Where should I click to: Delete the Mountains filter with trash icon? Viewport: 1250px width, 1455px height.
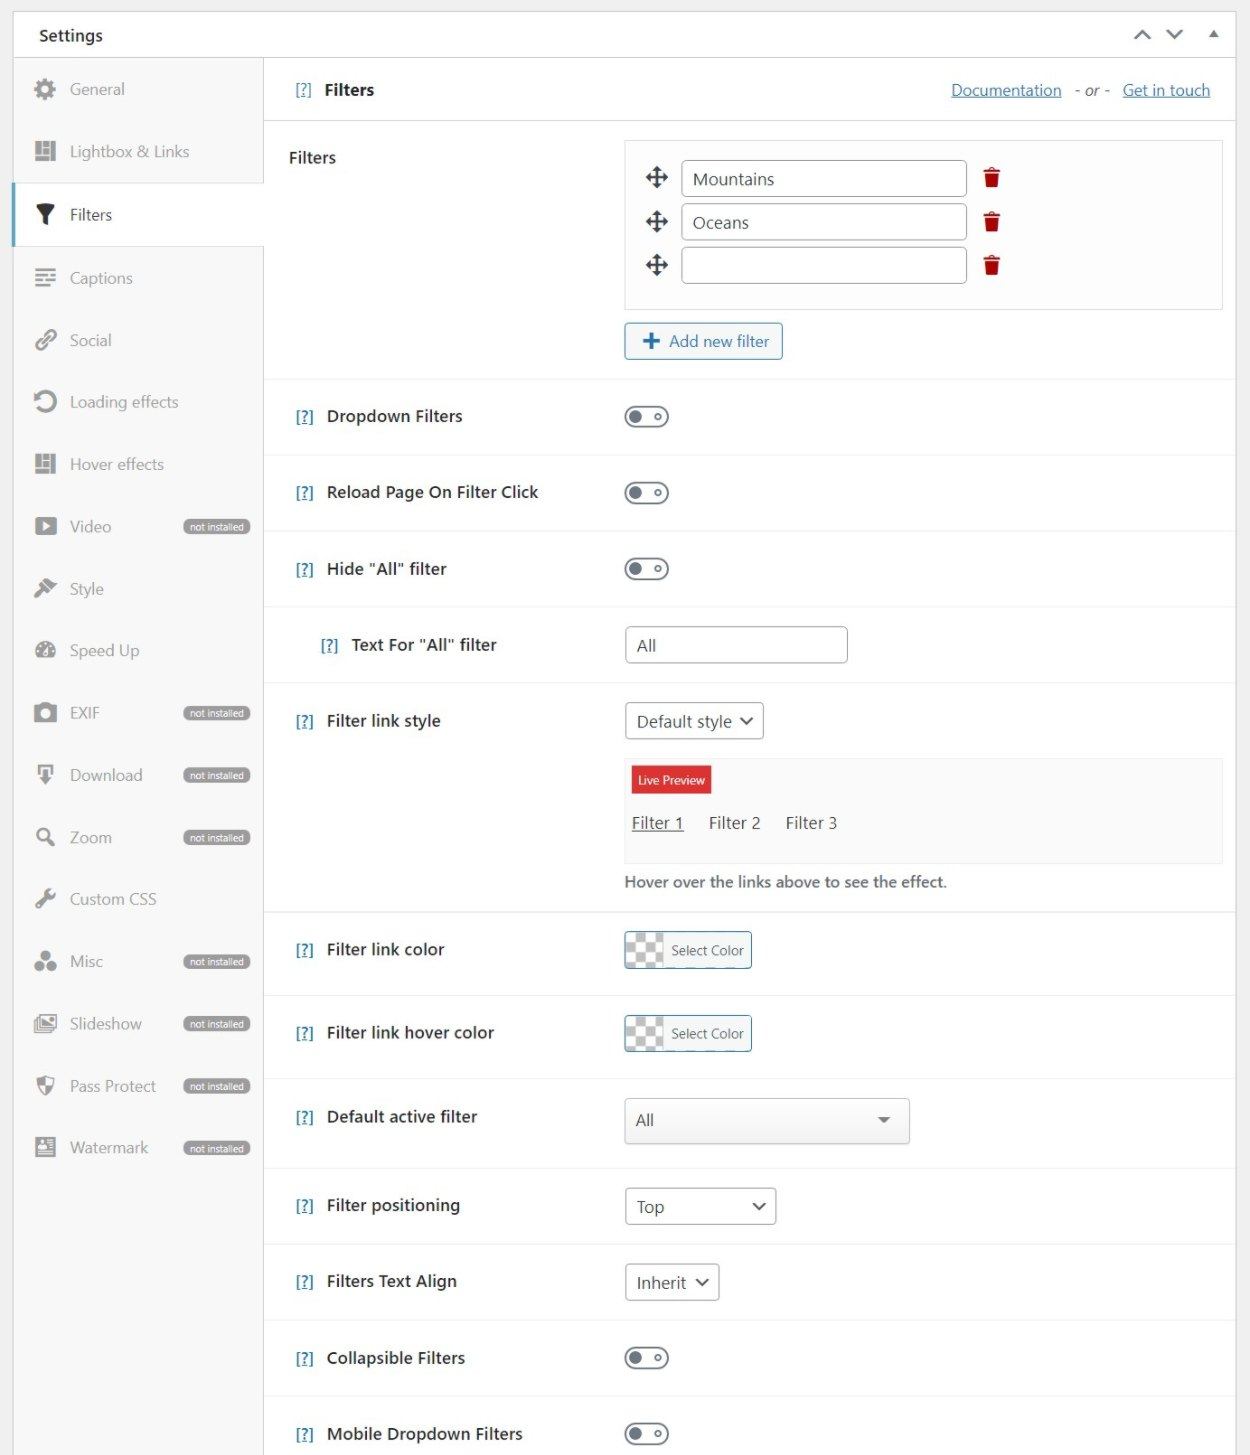pyautogui.click(x=991, y=178)
